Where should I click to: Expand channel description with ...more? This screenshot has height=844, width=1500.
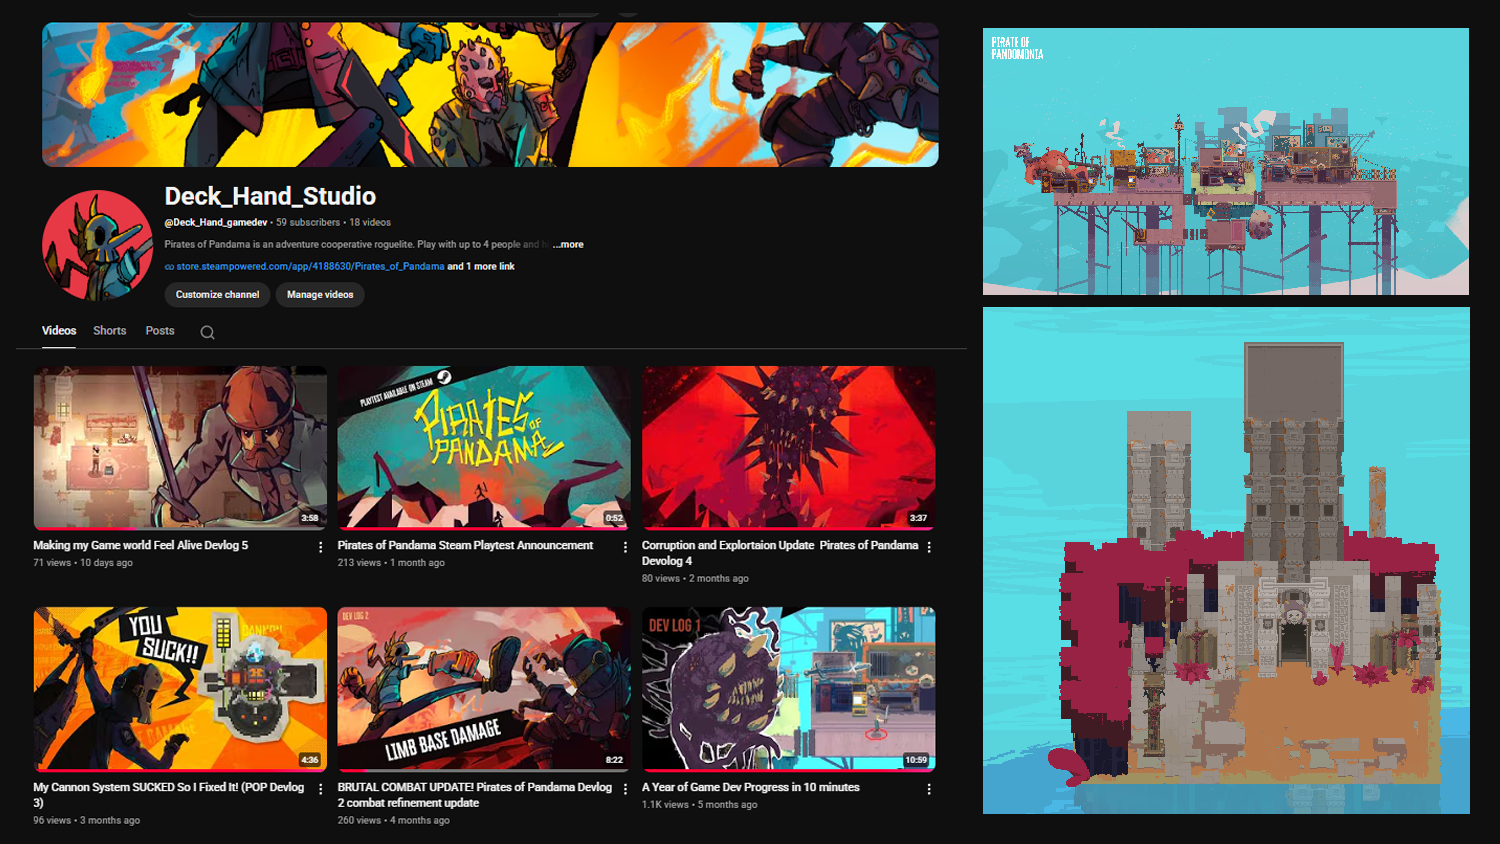pos(568,245)
